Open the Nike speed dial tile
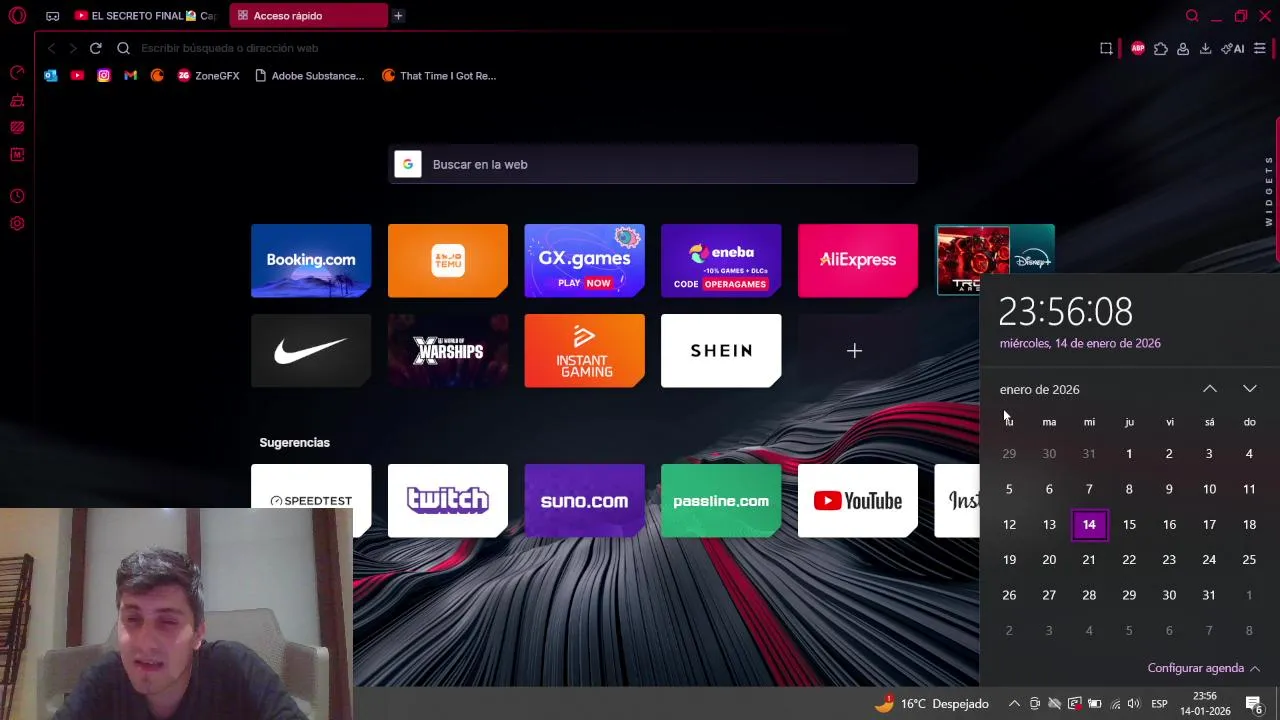Image resolution: width=1280 pixels, height=720 pixels. tap(311, 351)
